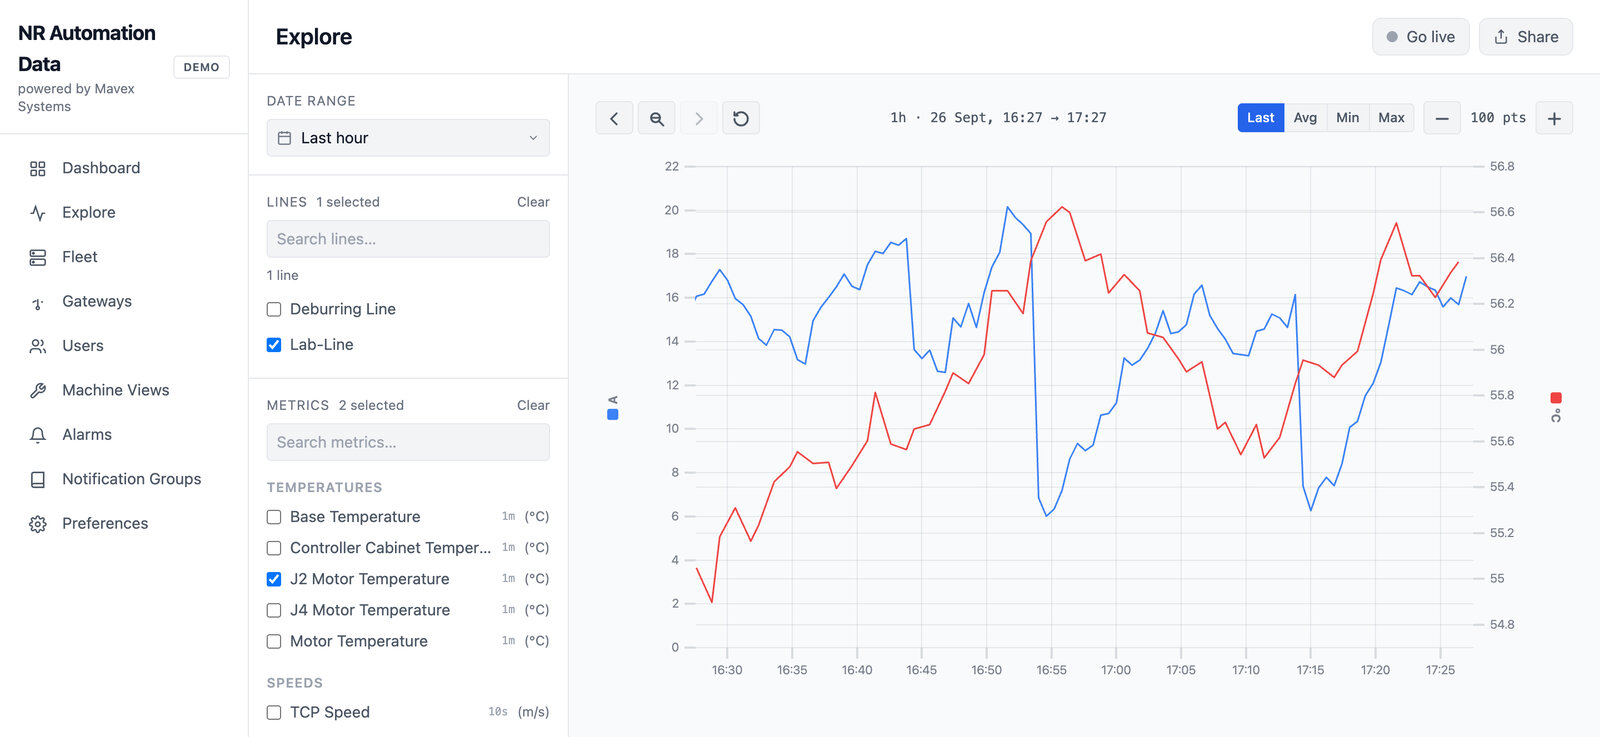Click the 100 pts value

pyautogui.click(x=1498, y=118)
